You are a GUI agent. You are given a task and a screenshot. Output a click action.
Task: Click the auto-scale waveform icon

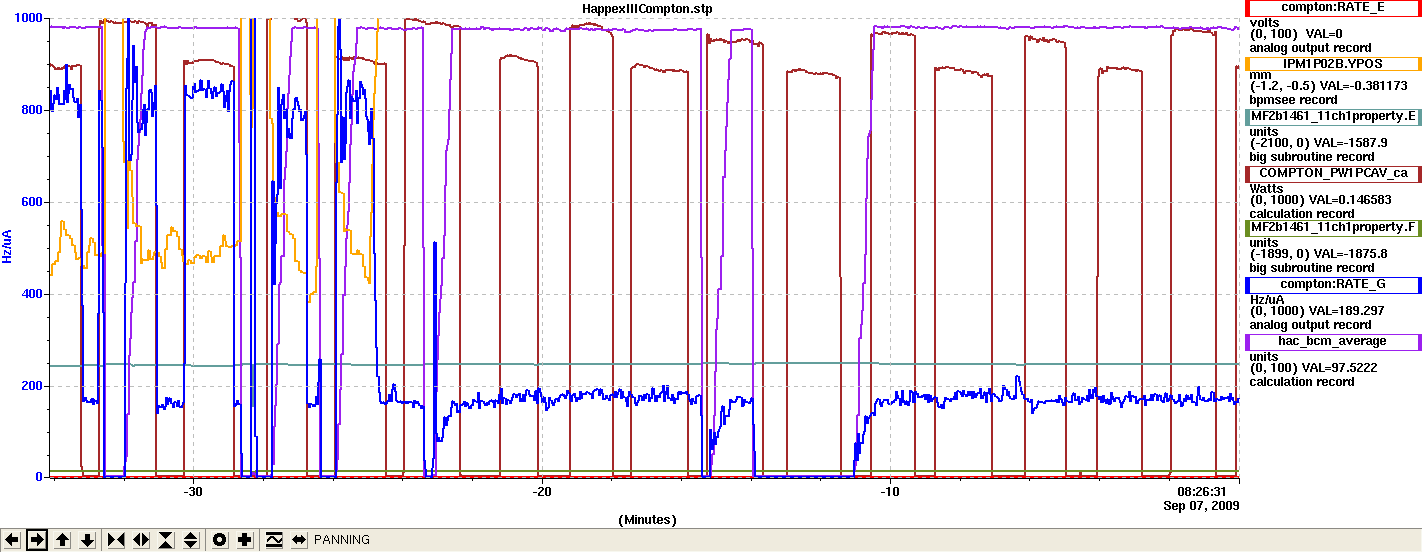pyautogui.click(x=273, y=540)
